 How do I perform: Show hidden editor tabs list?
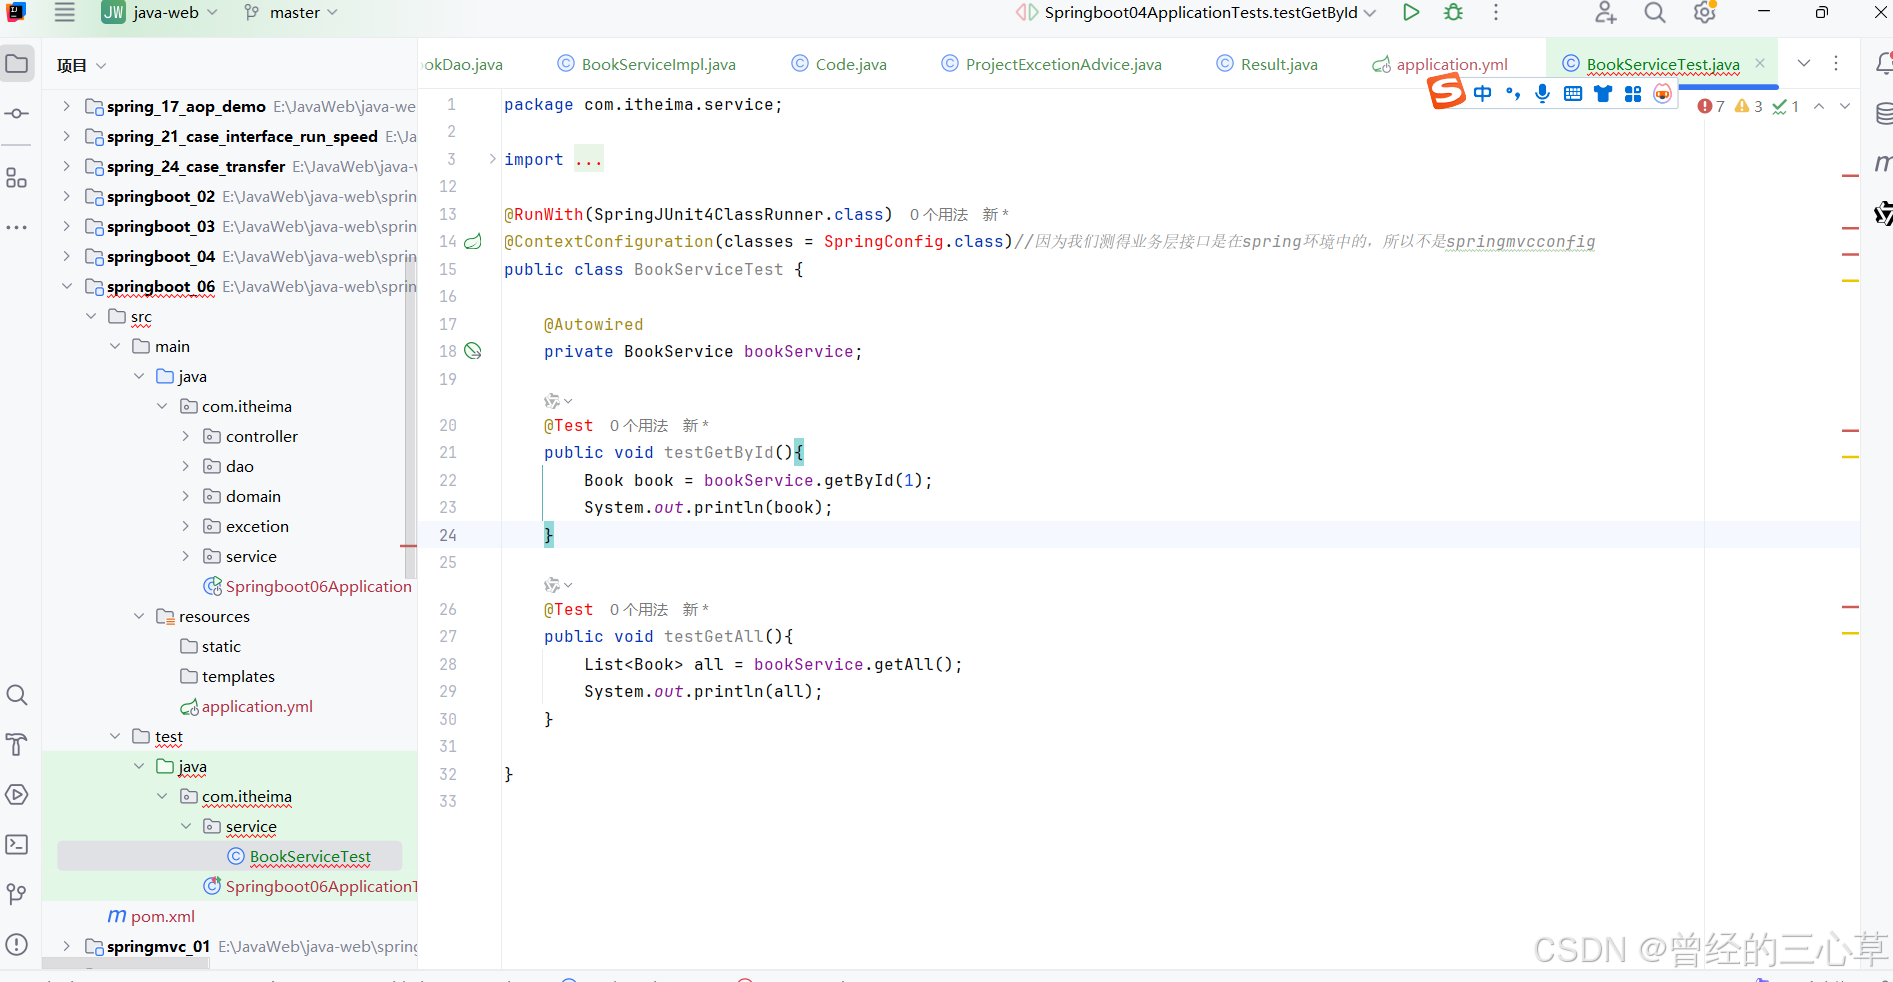[1804, 63]
